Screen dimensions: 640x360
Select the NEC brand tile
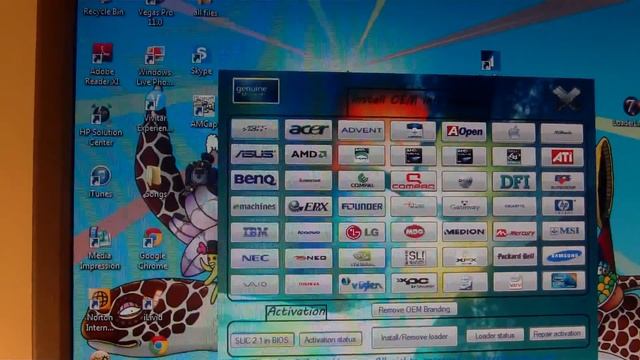[x=254, y=258]
